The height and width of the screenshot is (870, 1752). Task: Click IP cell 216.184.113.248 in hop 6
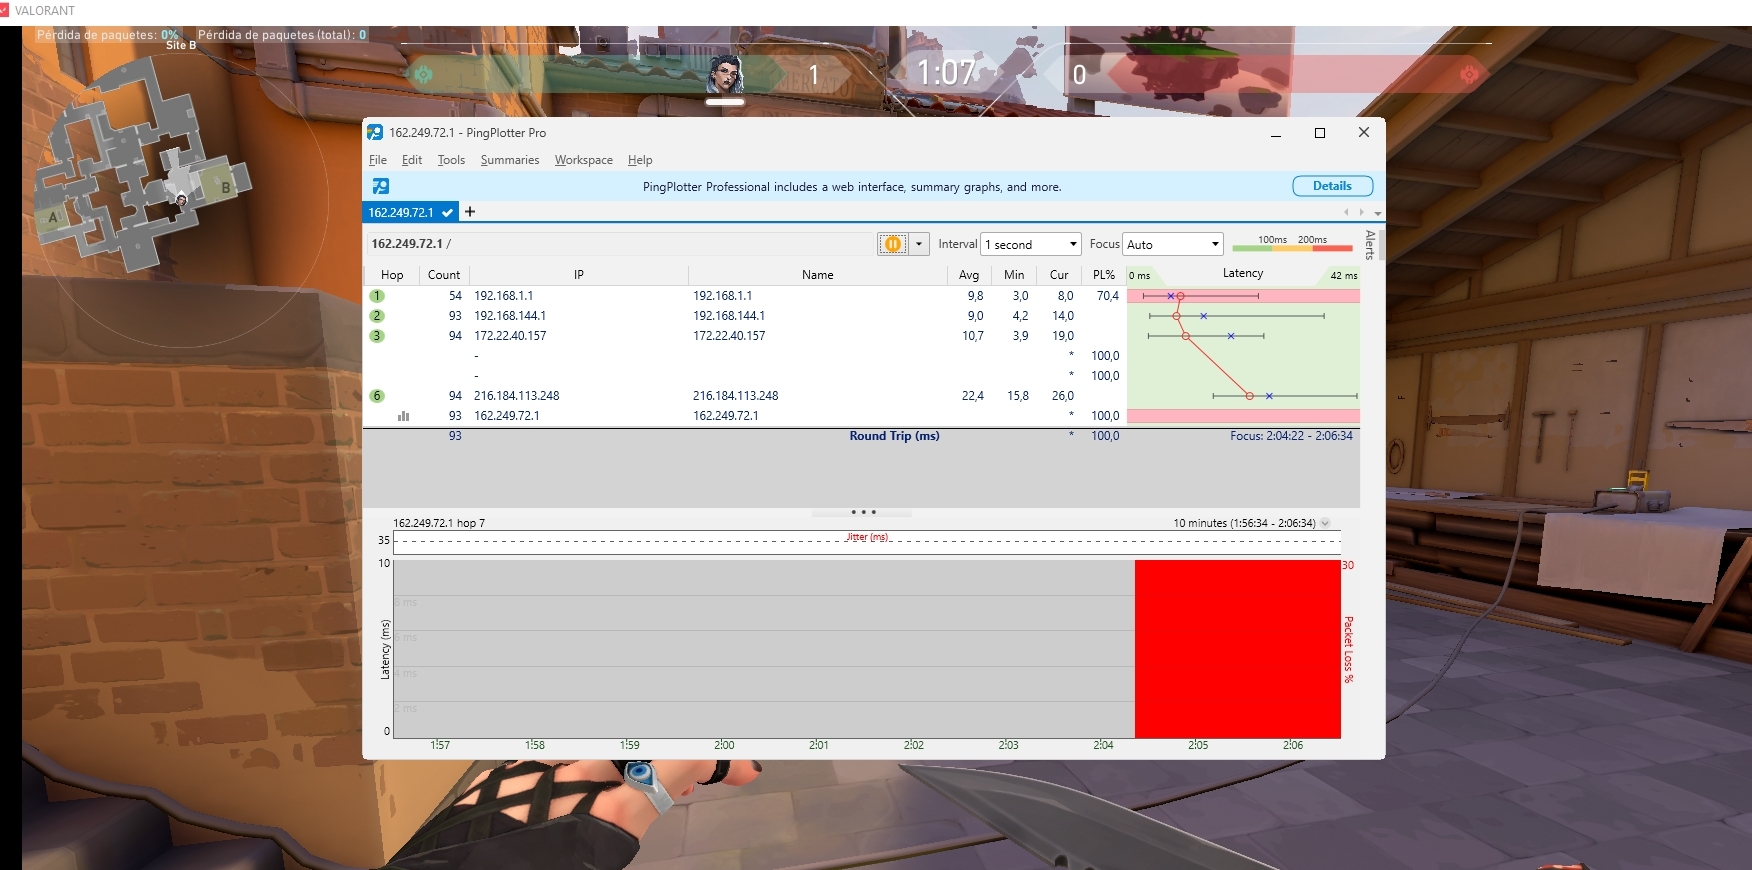pos(516,396)
